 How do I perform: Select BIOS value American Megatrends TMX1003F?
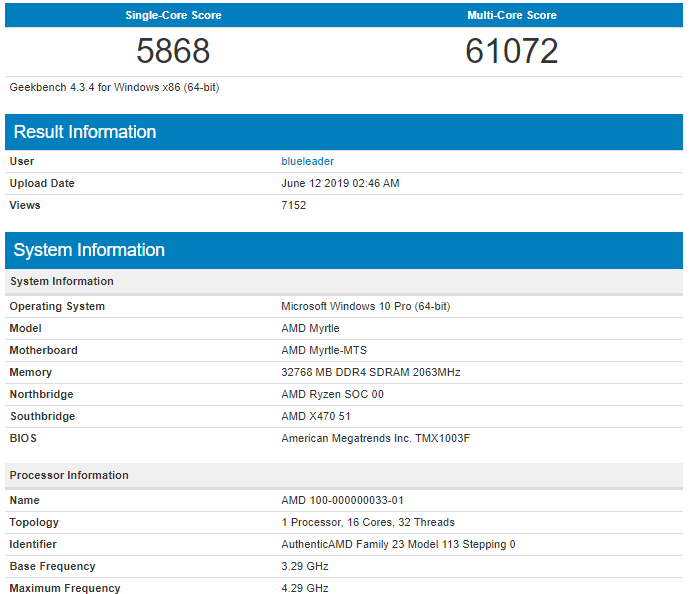[x=376, y=439]
